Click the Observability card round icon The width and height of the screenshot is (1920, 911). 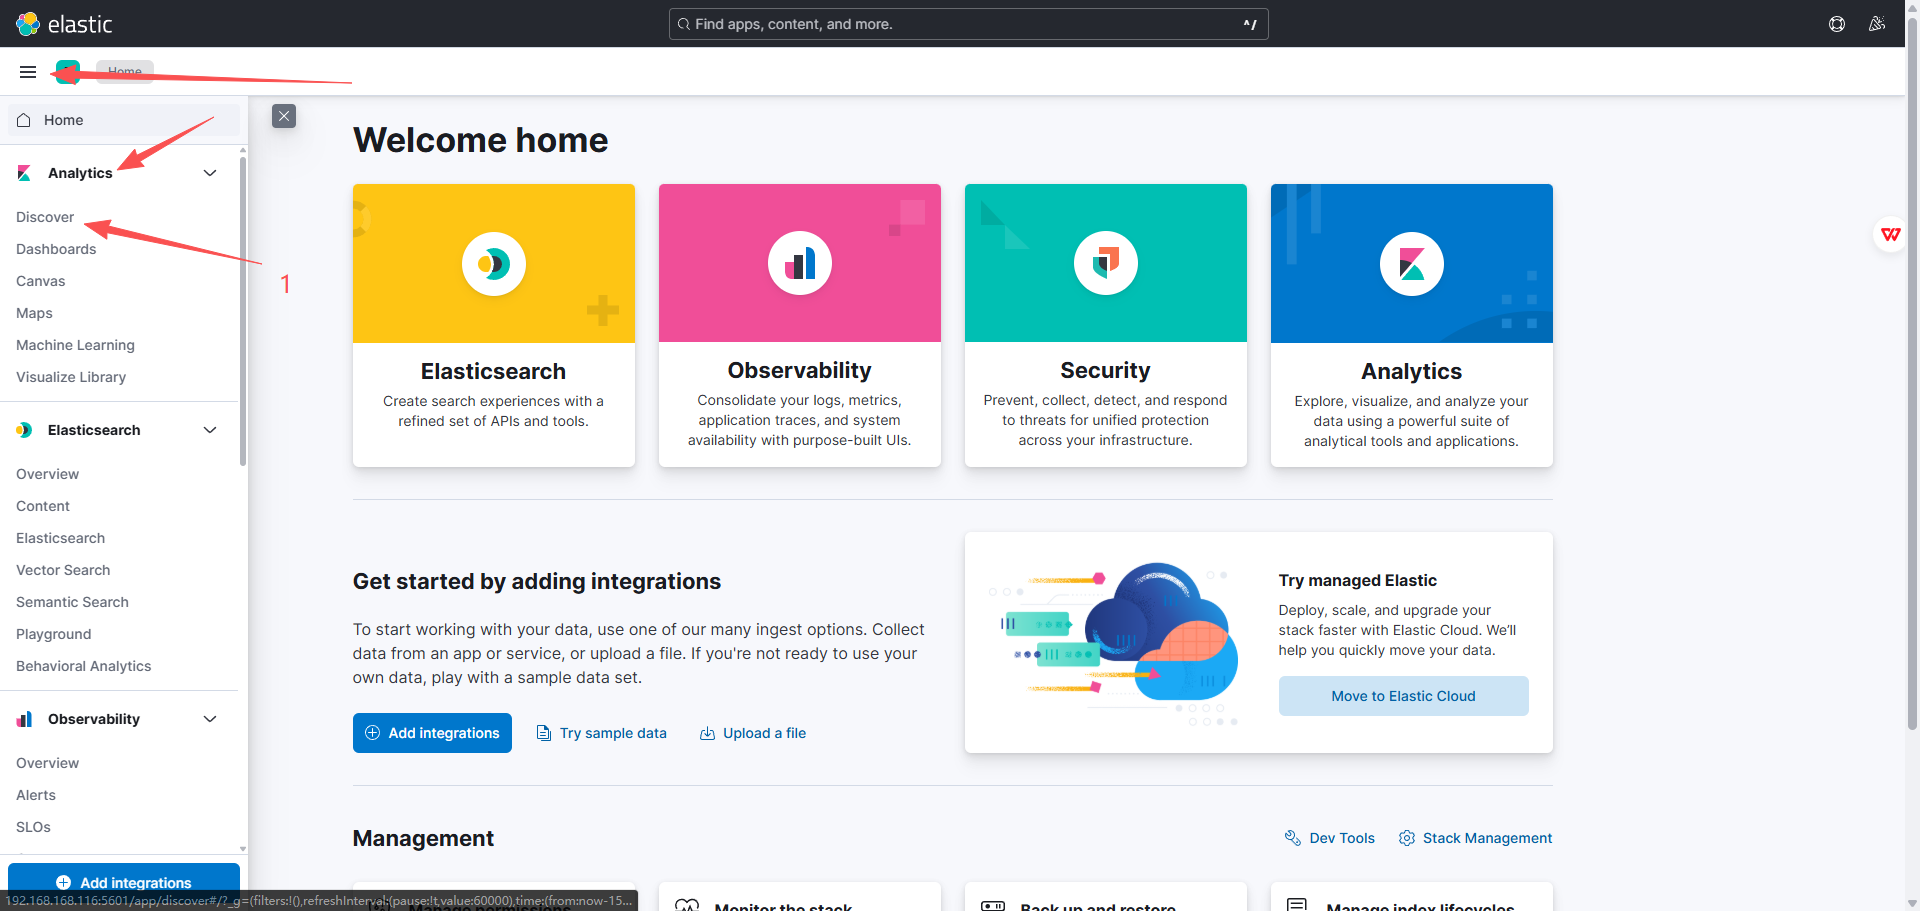pos(800,263)
